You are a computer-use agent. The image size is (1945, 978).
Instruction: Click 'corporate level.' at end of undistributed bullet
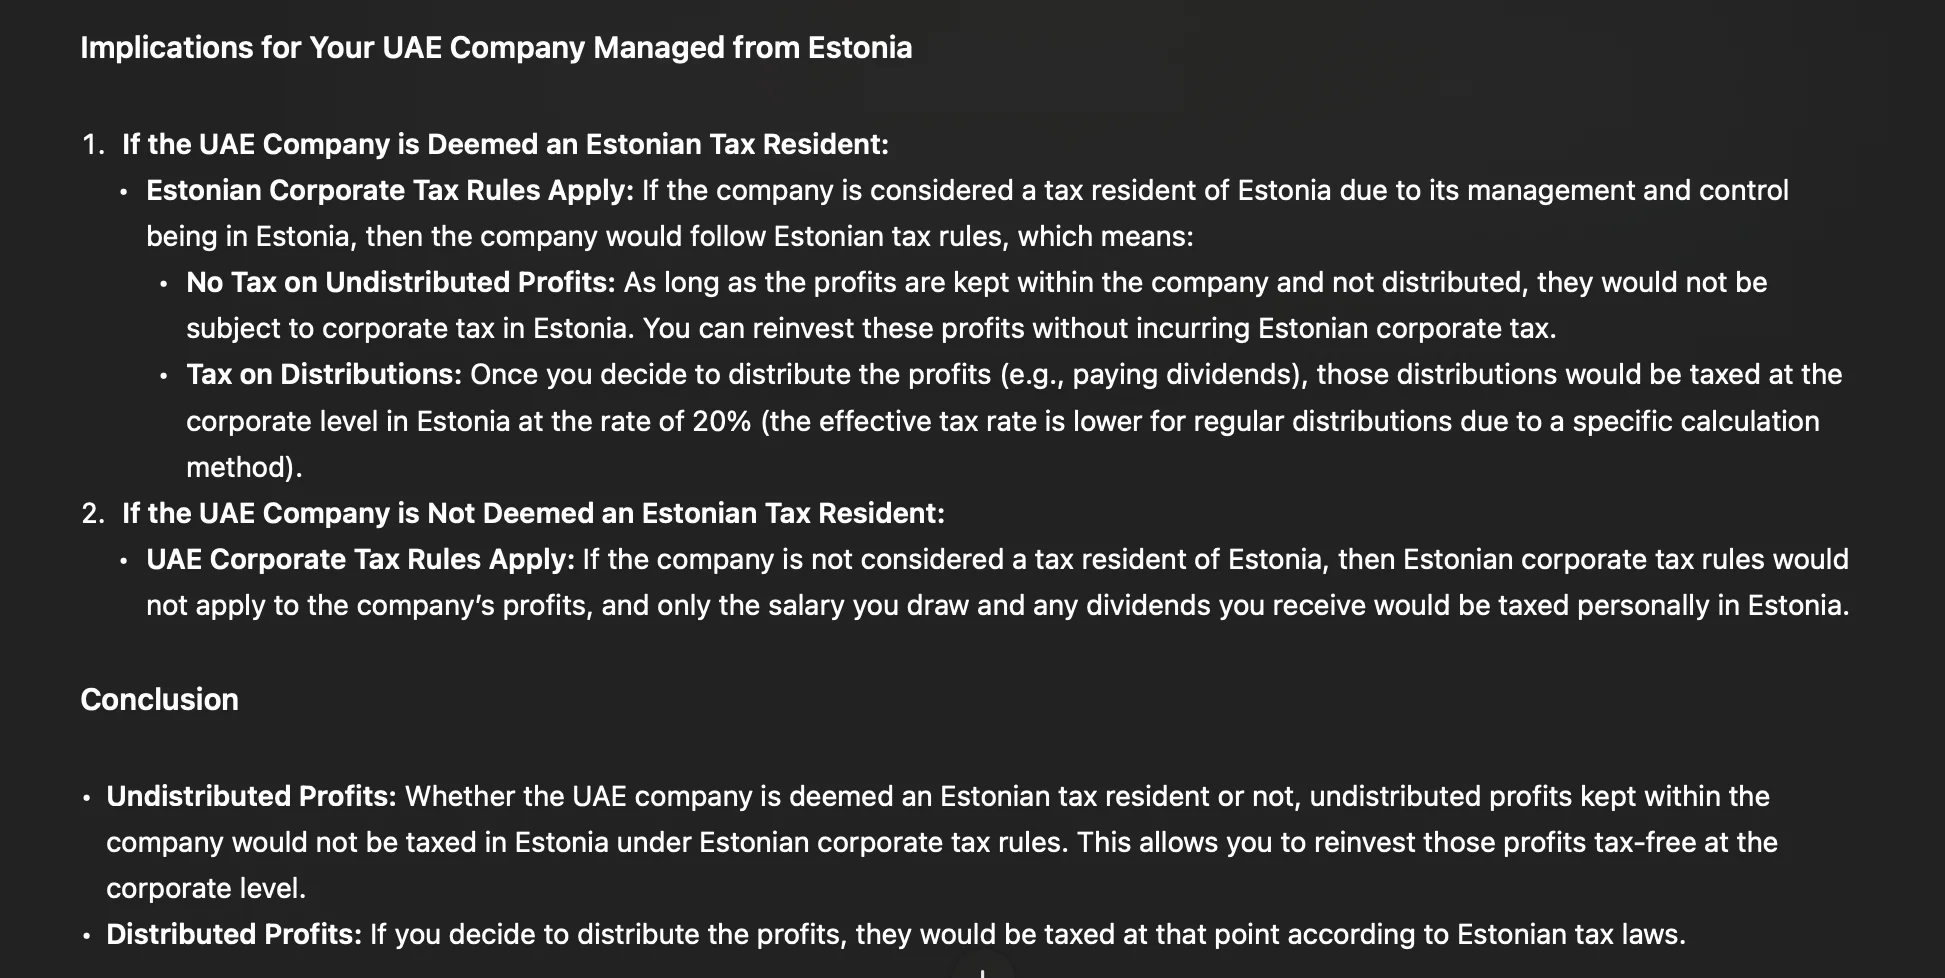(x=206, y=888)
